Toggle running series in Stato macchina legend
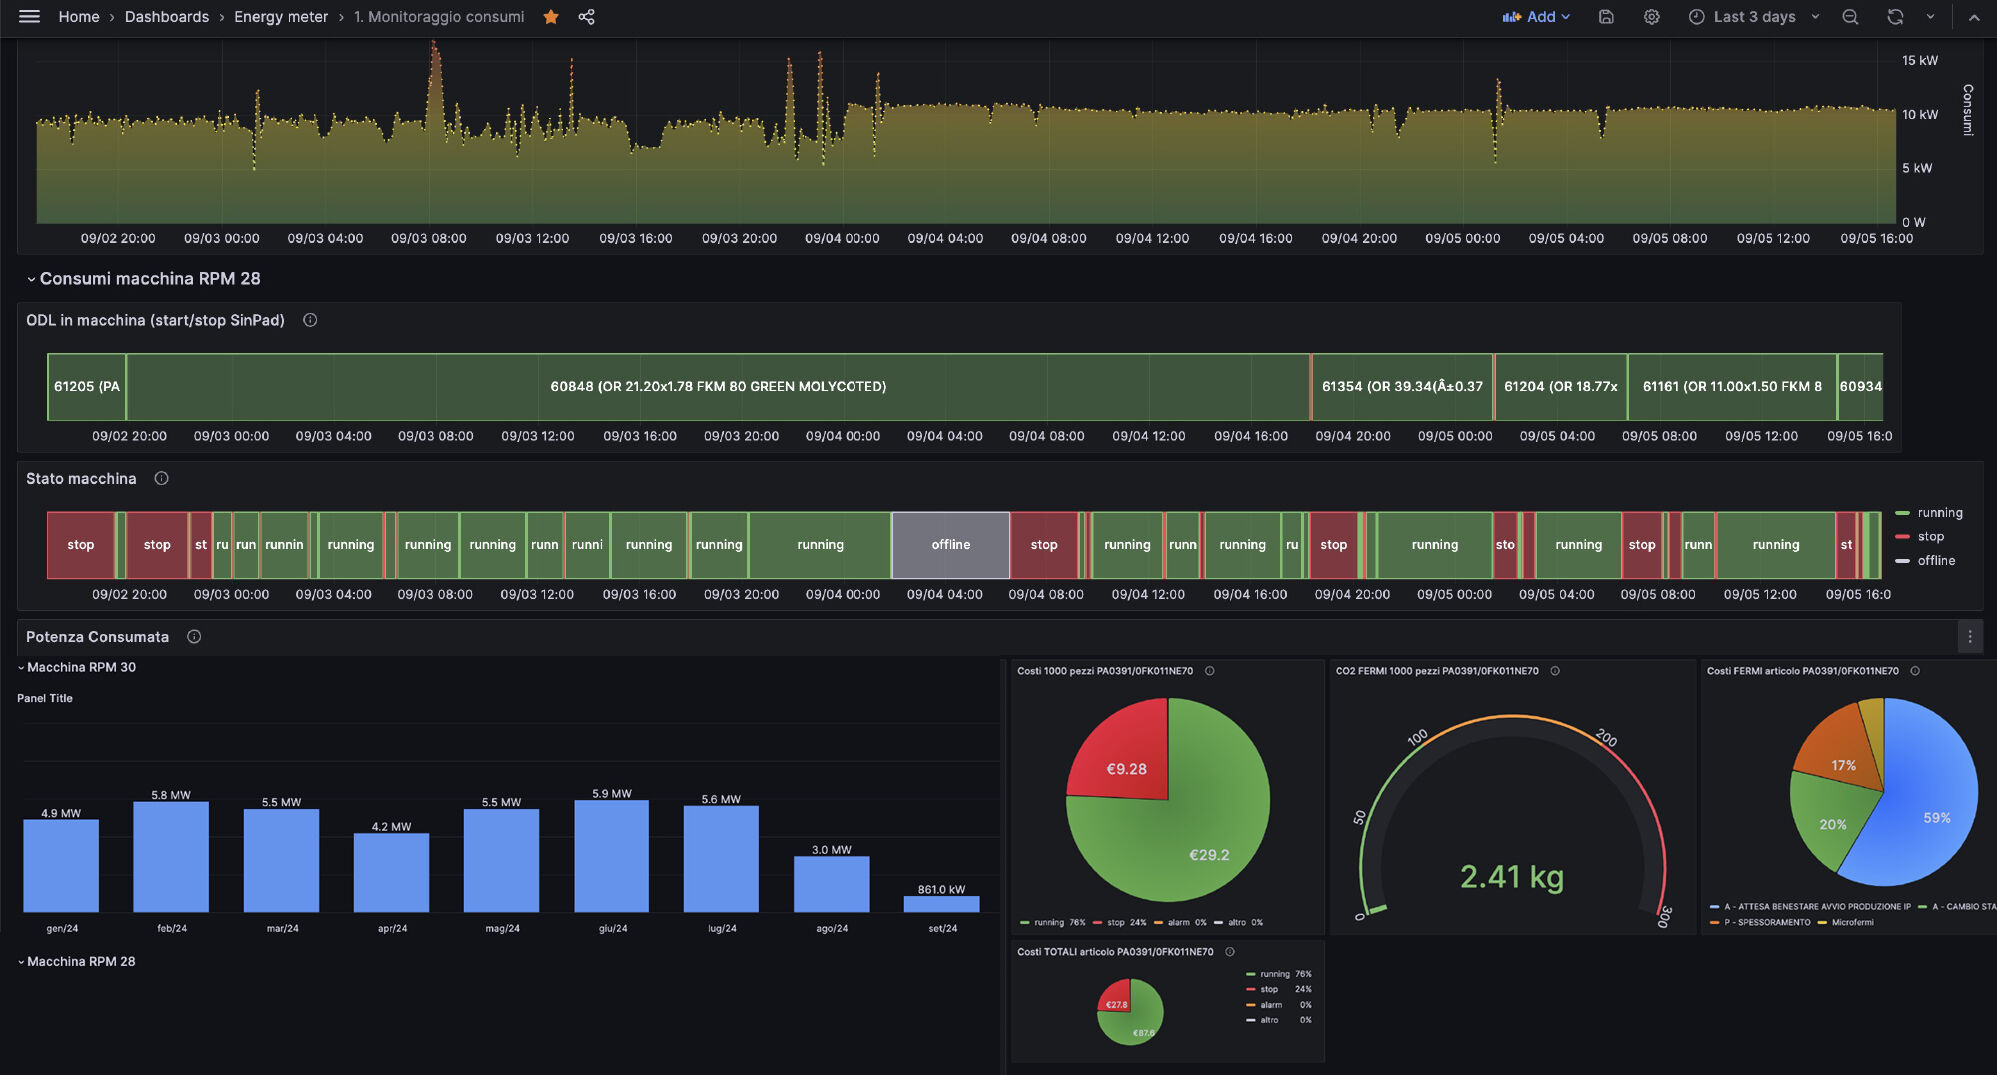1997x1075 pixels. point(1939,513)
